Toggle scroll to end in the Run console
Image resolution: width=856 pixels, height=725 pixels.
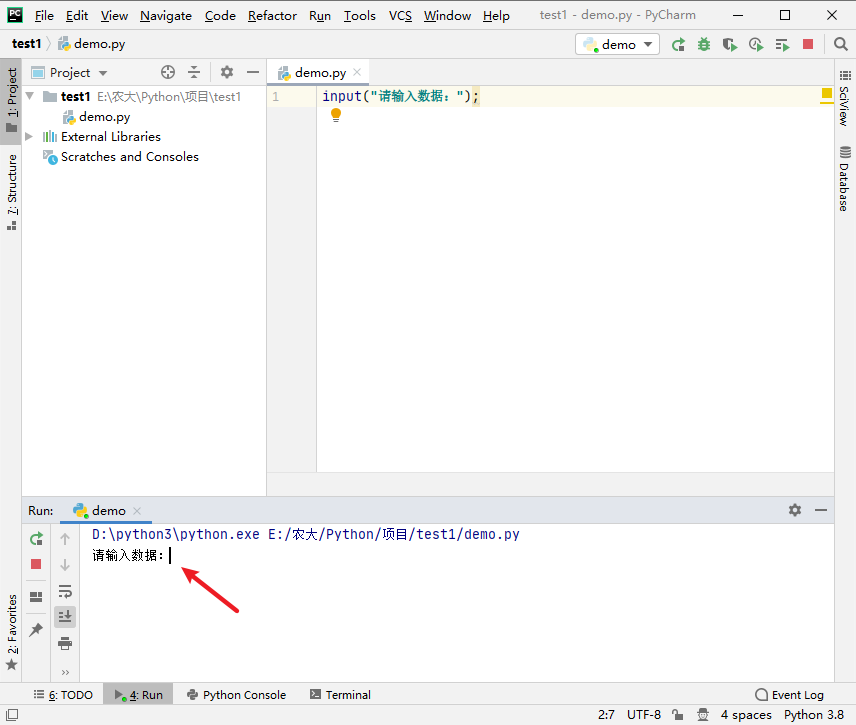tap(65, 617)
